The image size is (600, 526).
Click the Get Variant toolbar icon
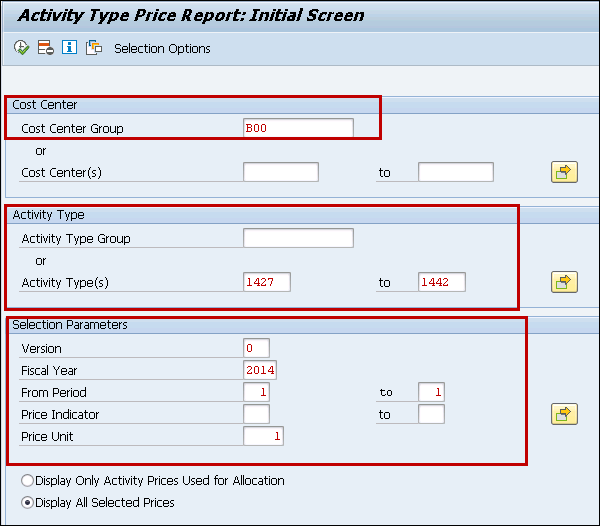pyautogui.click(x=94, y=48)
